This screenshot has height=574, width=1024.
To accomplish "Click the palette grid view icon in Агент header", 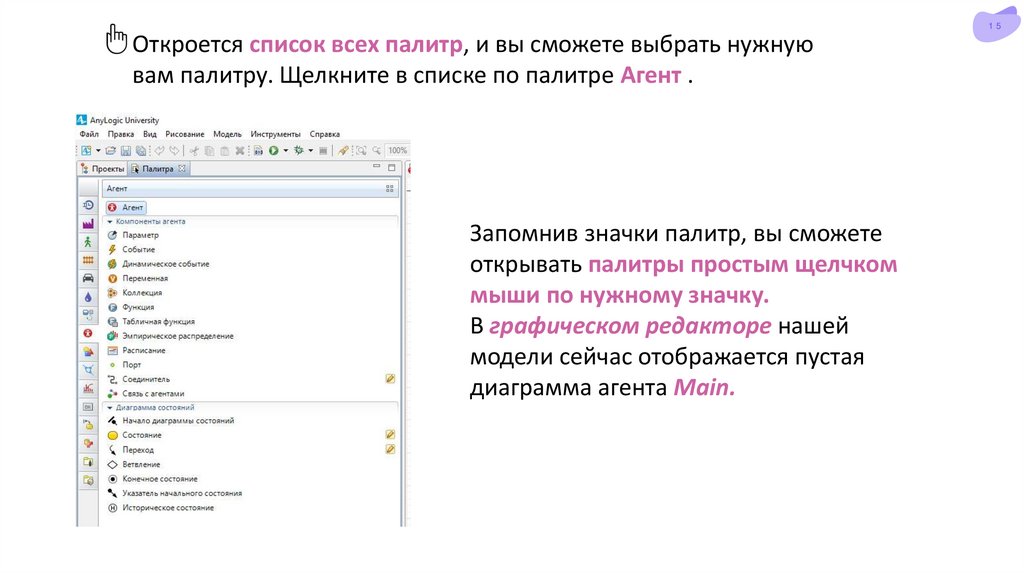I will coord(390,188).
